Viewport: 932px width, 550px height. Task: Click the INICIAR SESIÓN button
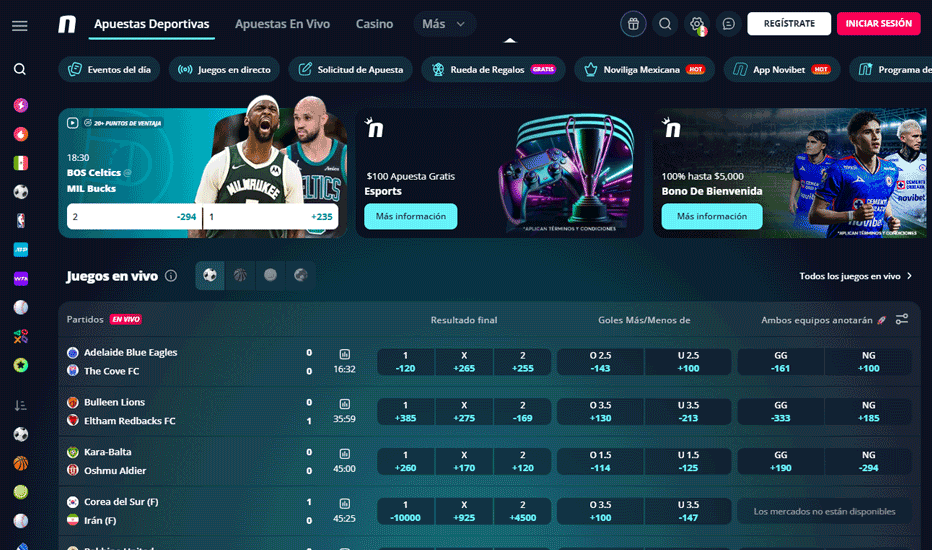pyautogui.click(x=878, y=24)
